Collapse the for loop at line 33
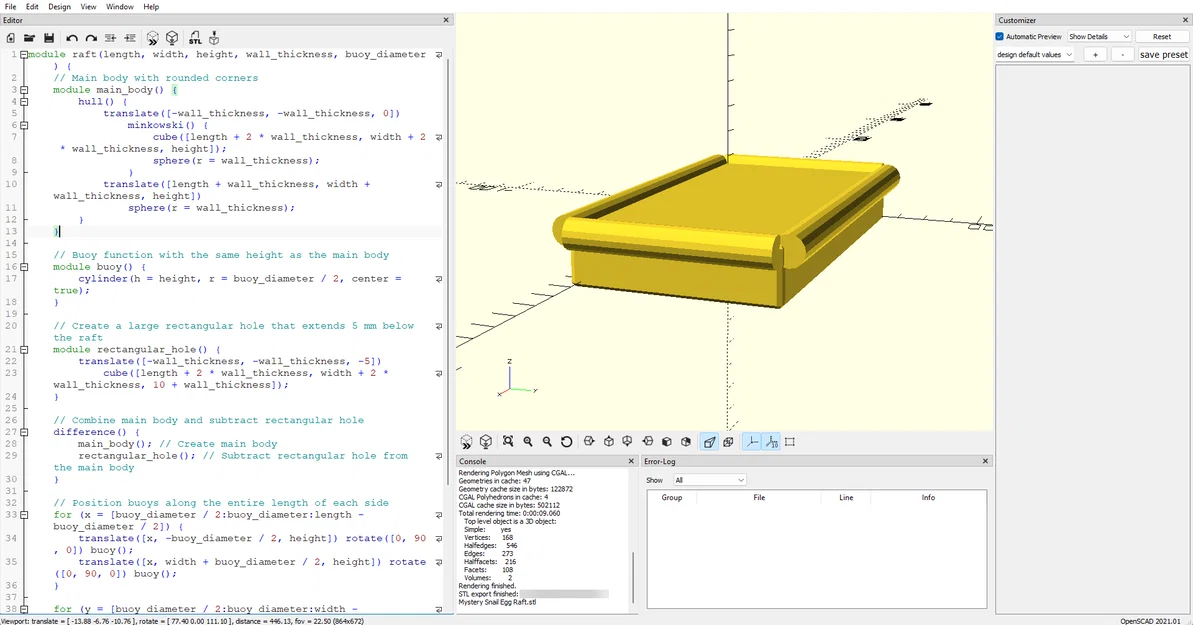The width and height of the screenshot is (1193, 625). point(24,515)
